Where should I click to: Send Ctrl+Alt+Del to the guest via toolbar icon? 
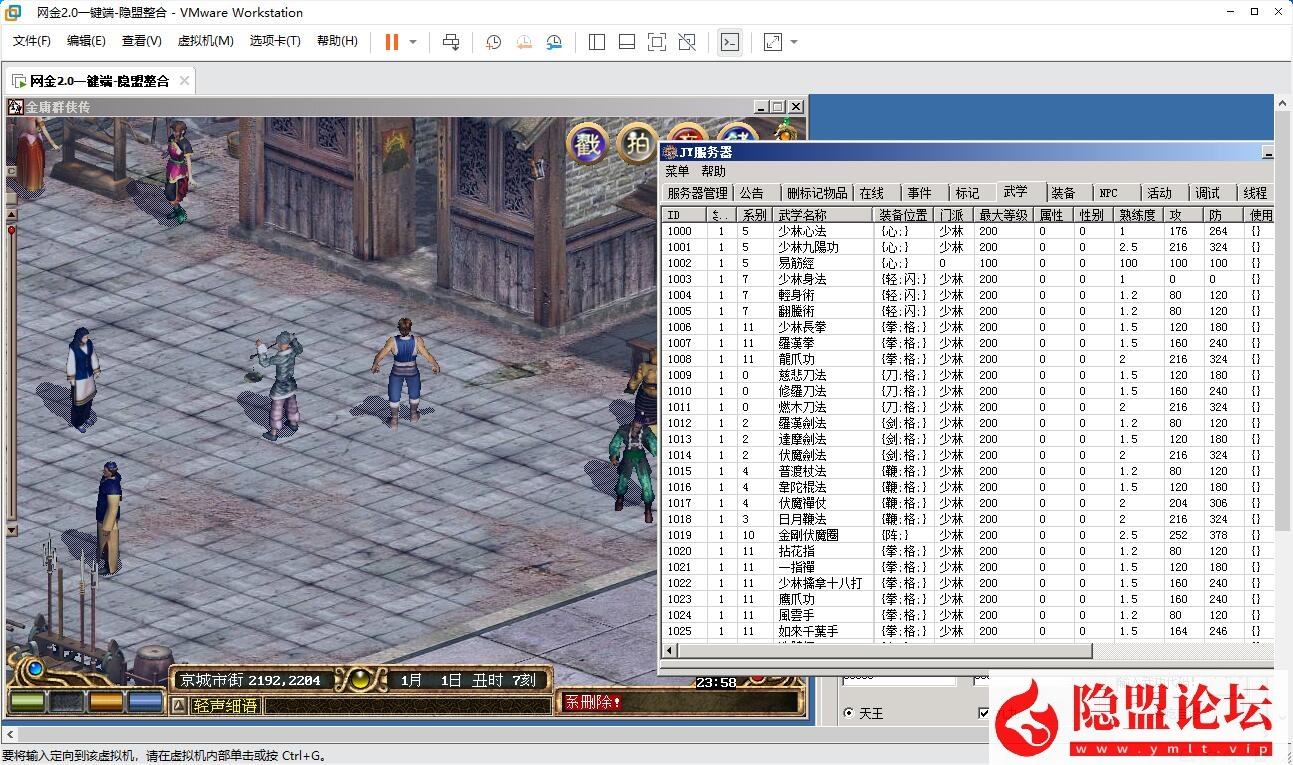point(451,42)
